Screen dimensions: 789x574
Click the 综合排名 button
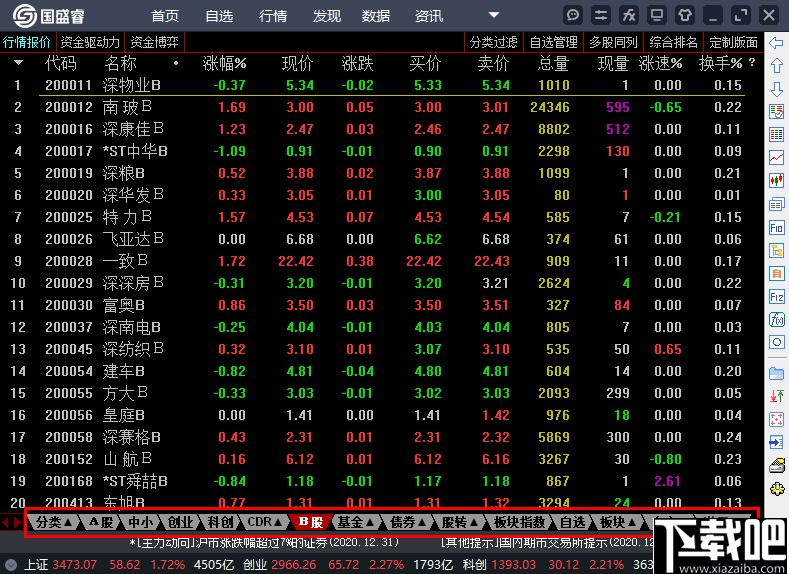pos(673,42)
